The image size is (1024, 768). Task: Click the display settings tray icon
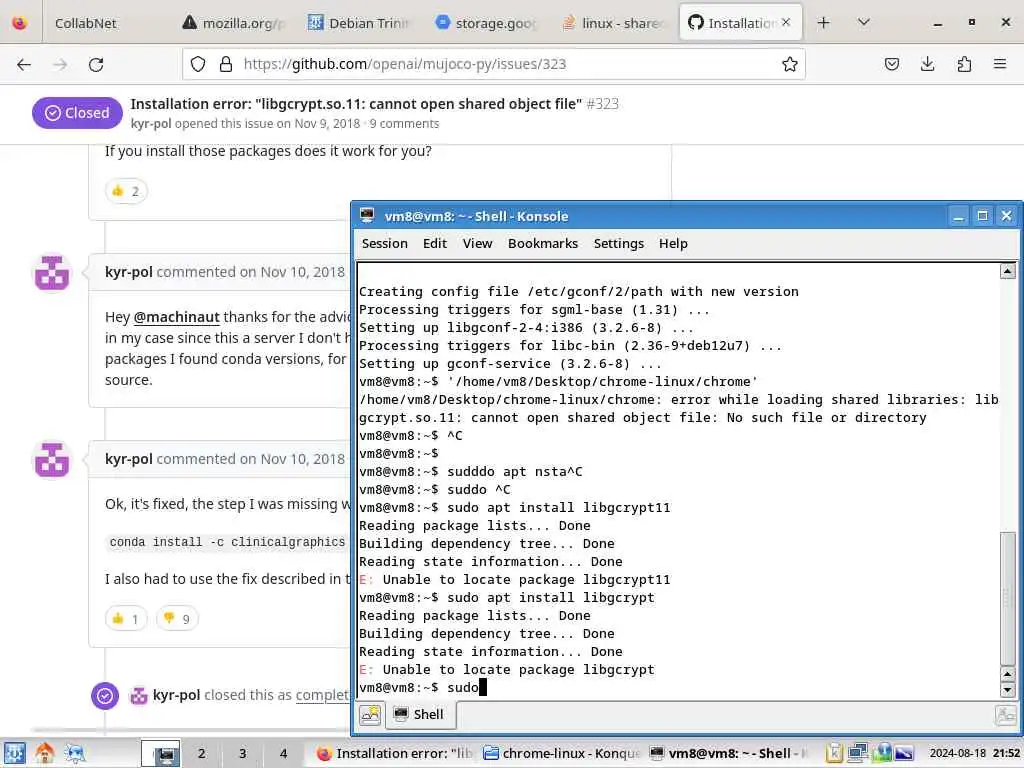click(x=904, y=754)
